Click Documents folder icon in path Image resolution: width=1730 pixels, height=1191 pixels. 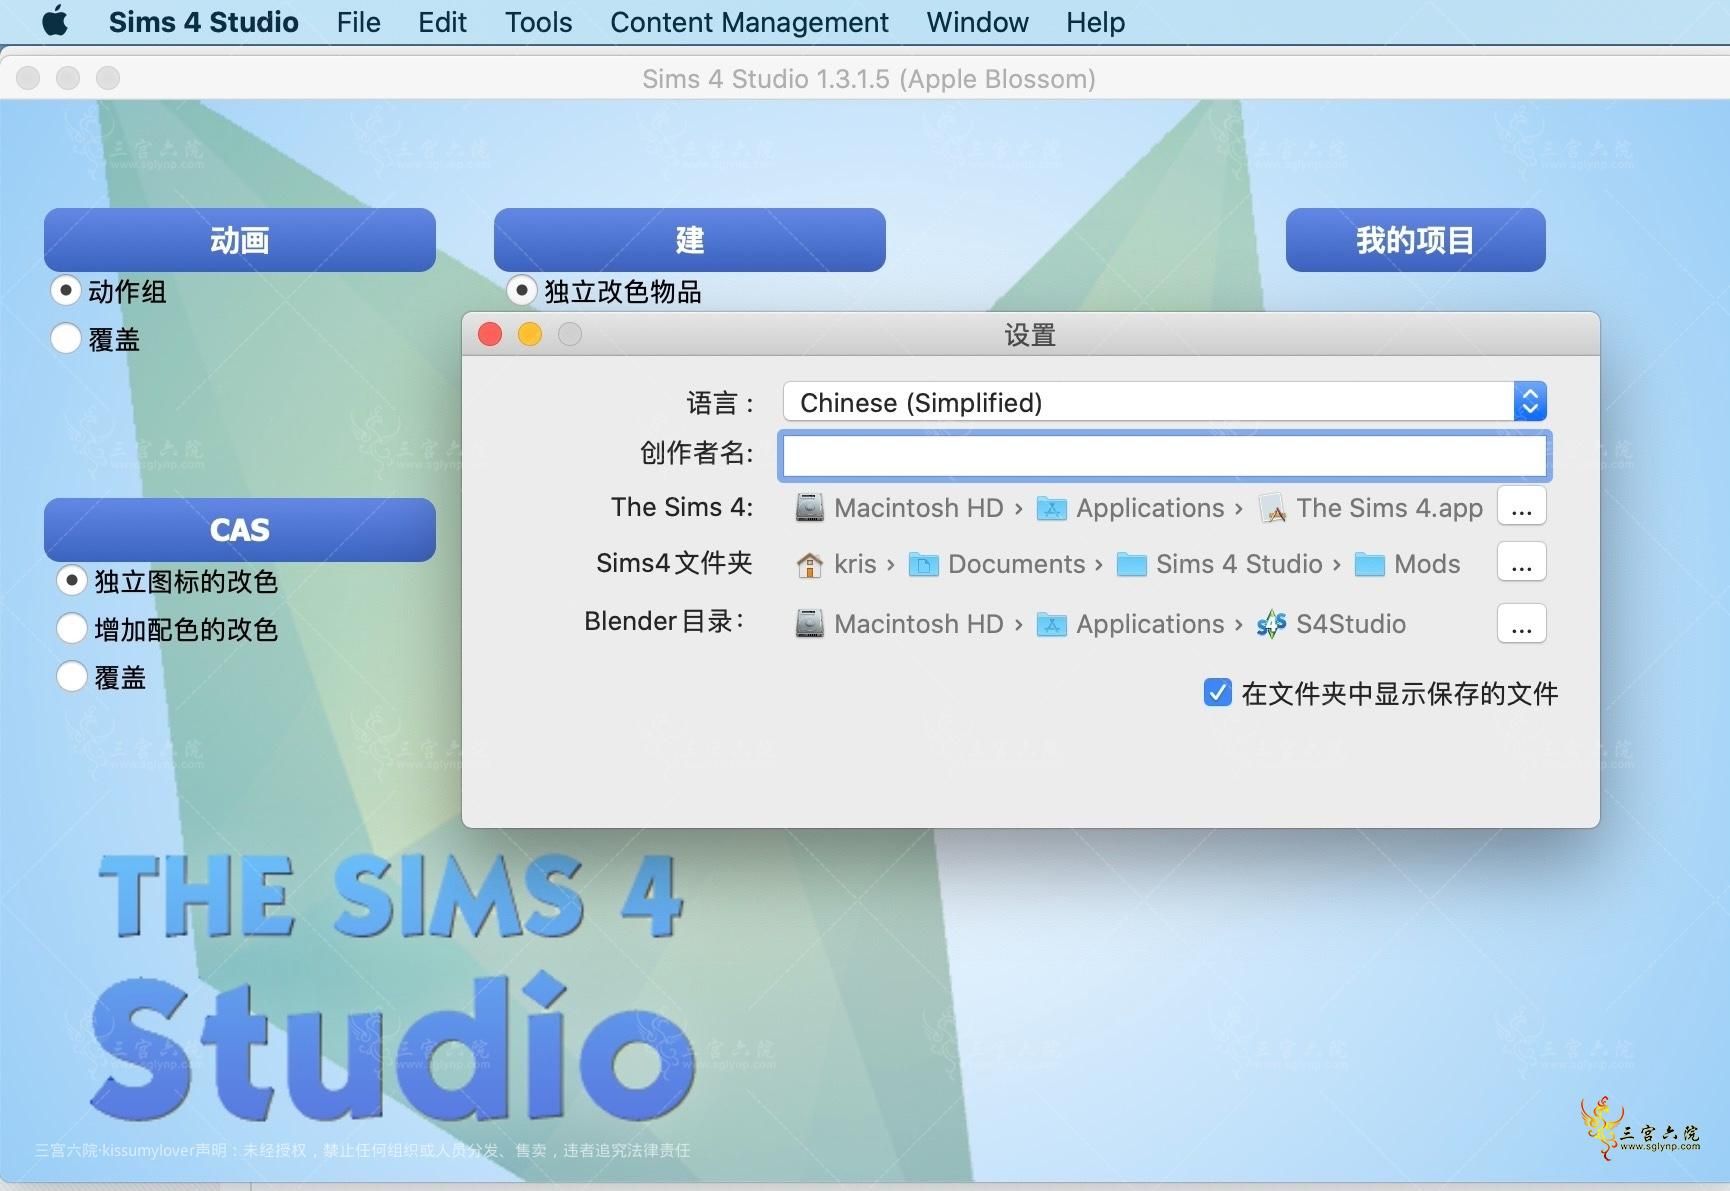[923, 565]
